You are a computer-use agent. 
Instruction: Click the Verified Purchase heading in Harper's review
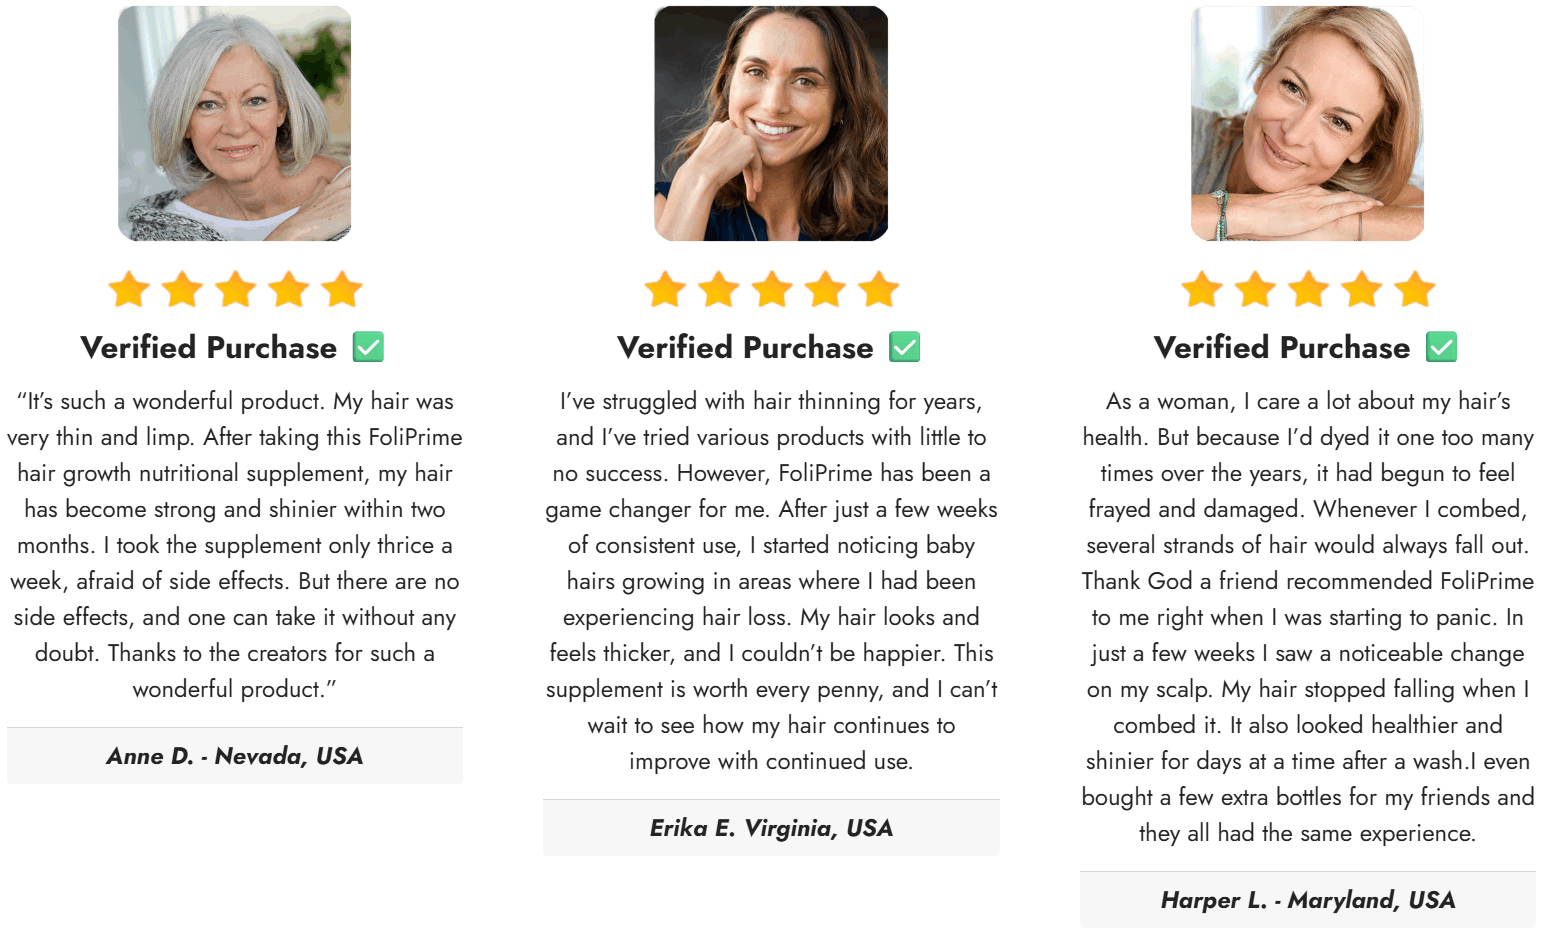tap(1282, 348)
